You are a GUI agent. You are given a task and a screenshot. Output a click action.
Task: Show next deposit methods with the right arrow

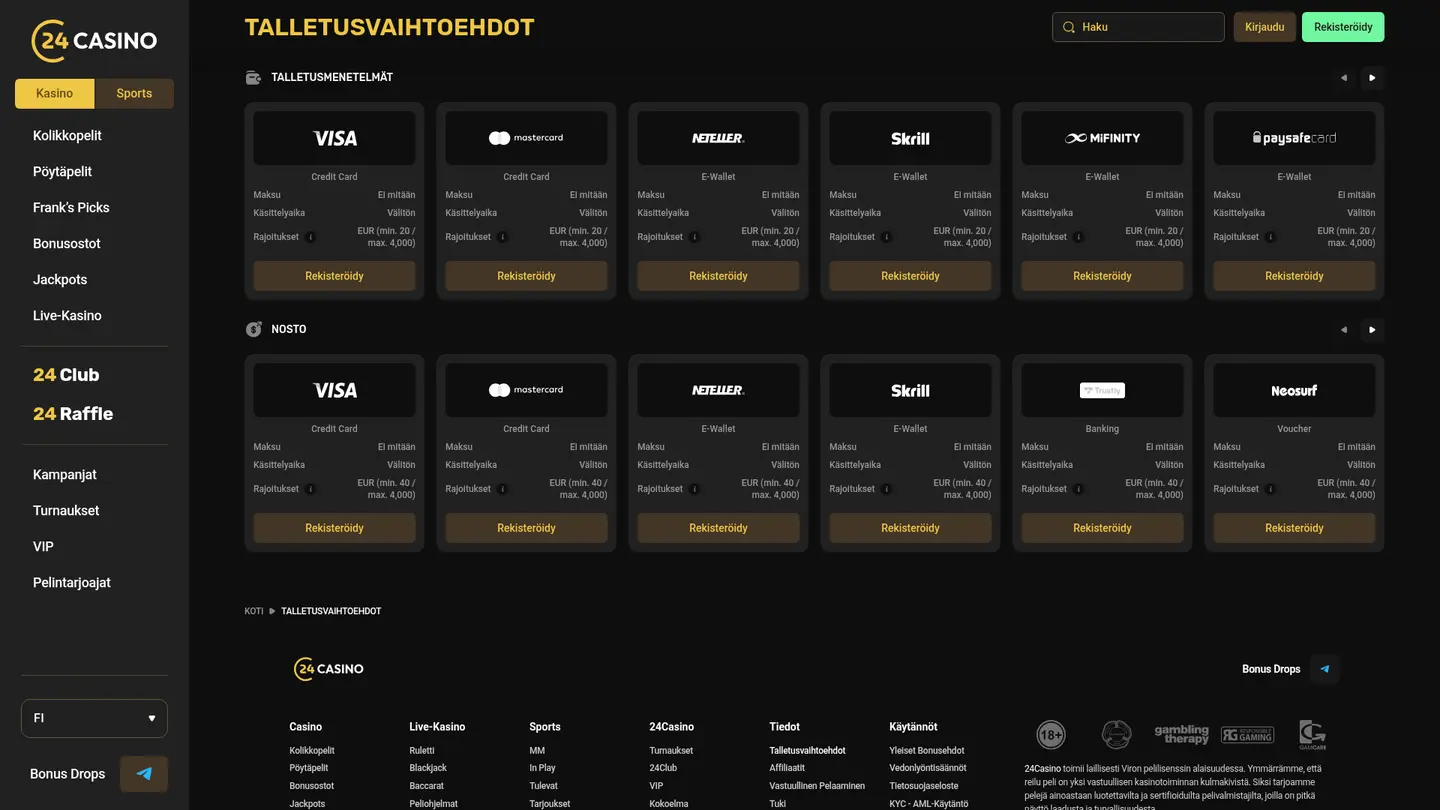coord(1372,78)
